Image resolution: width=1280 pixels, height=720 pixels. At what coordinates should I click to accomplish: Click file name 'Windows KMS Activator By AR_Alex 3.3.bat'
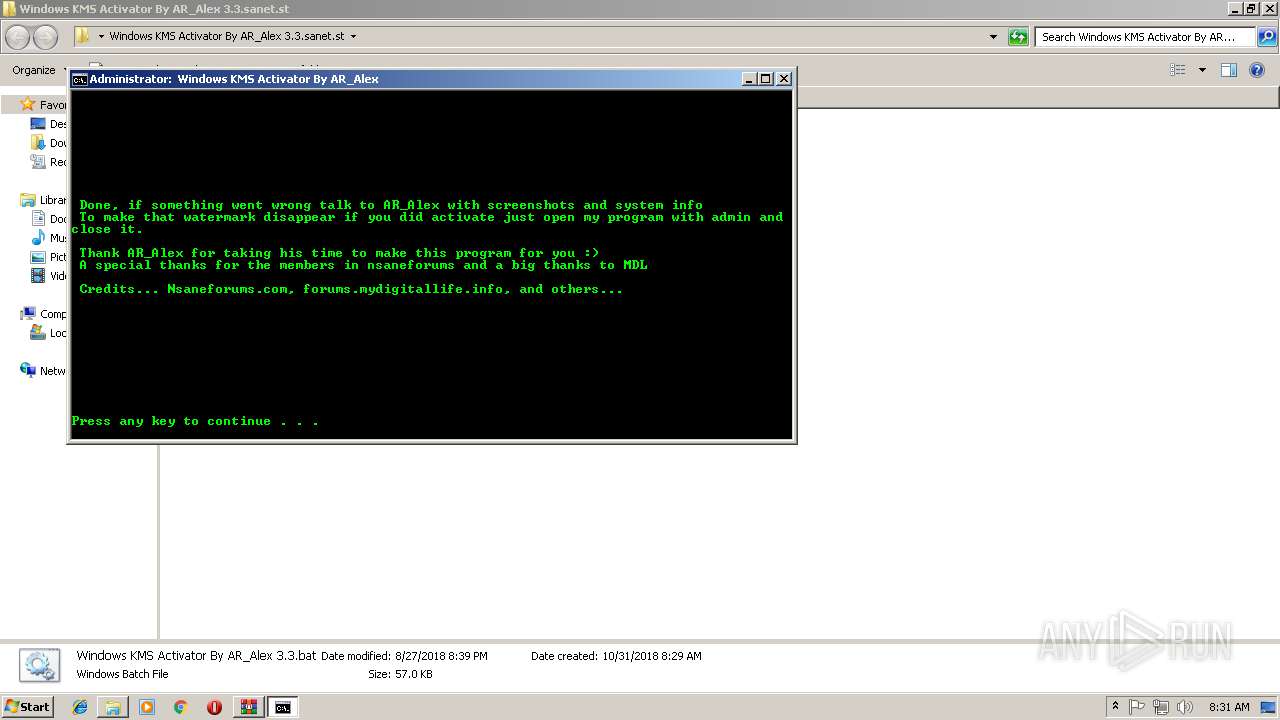tap(196, 656)
